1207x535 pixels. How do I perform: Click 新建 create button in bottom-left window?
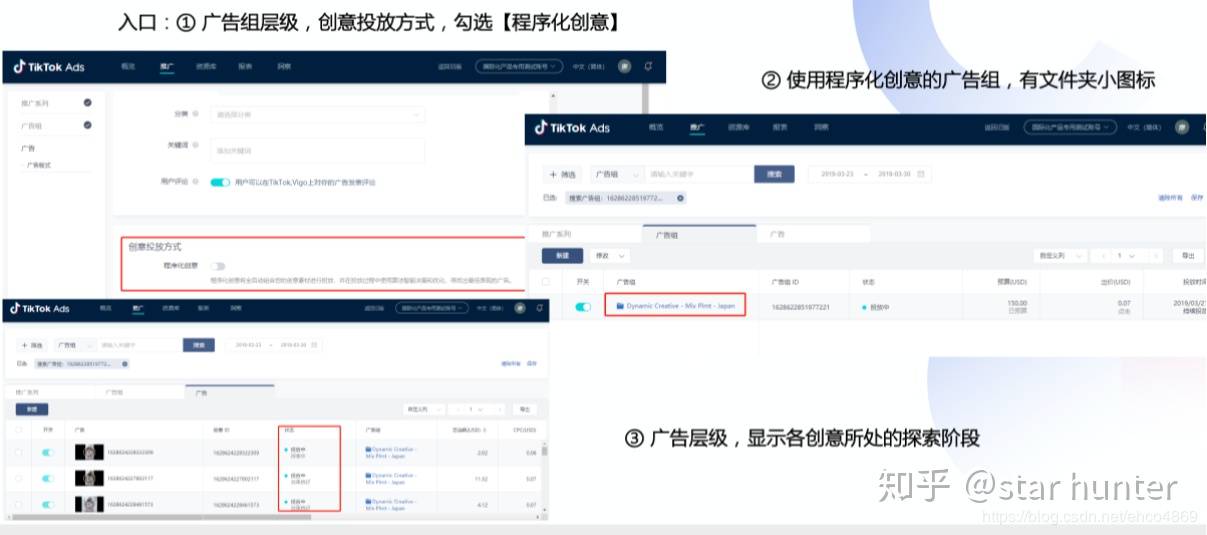[x=32, y=409]
